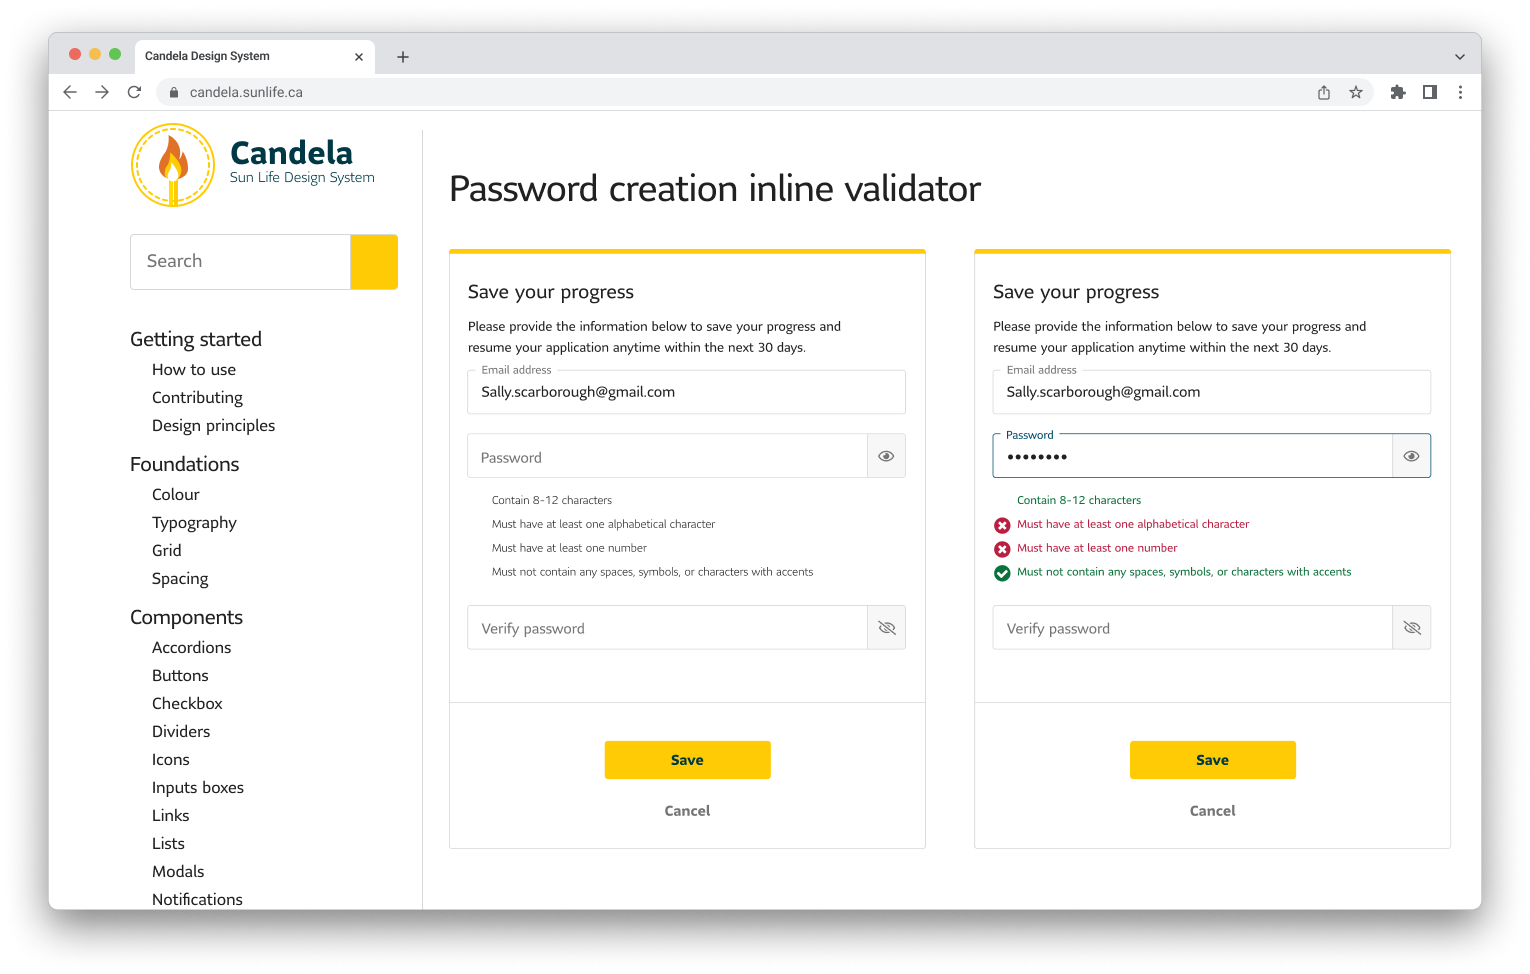
Task: Click Cancel in the right form
Action: pyautogui.click(x=1212, y=811)
